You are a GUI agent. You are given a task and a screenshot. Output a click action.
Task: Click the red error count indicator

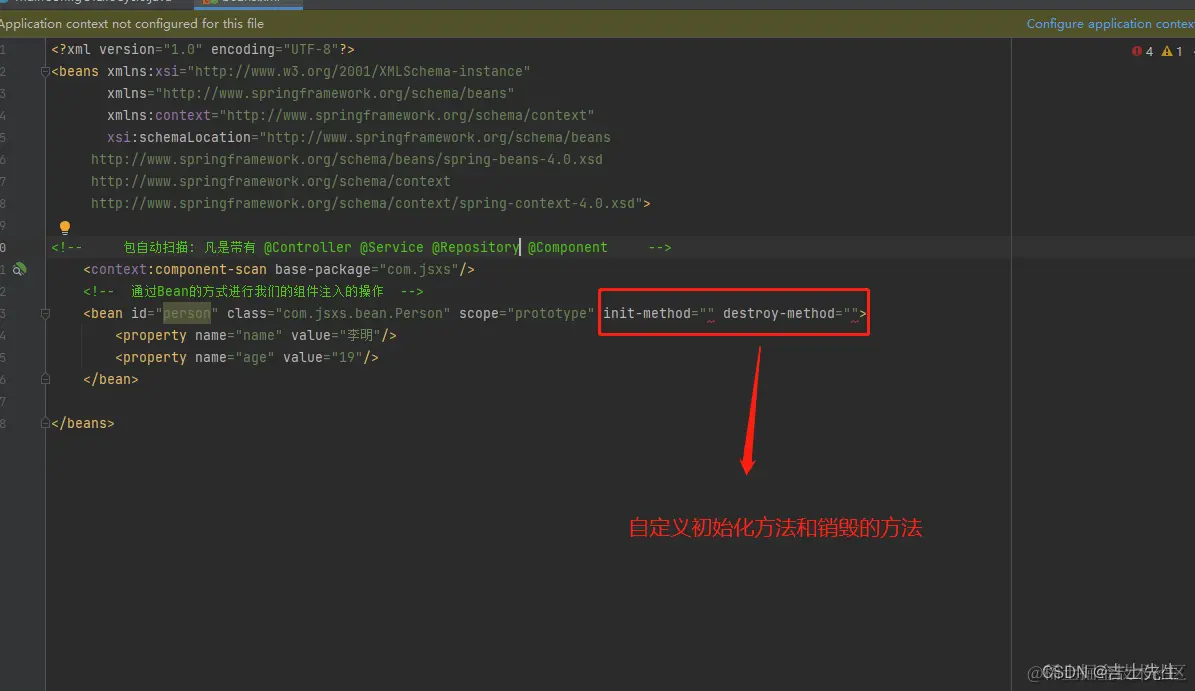tap(1142, 51)
